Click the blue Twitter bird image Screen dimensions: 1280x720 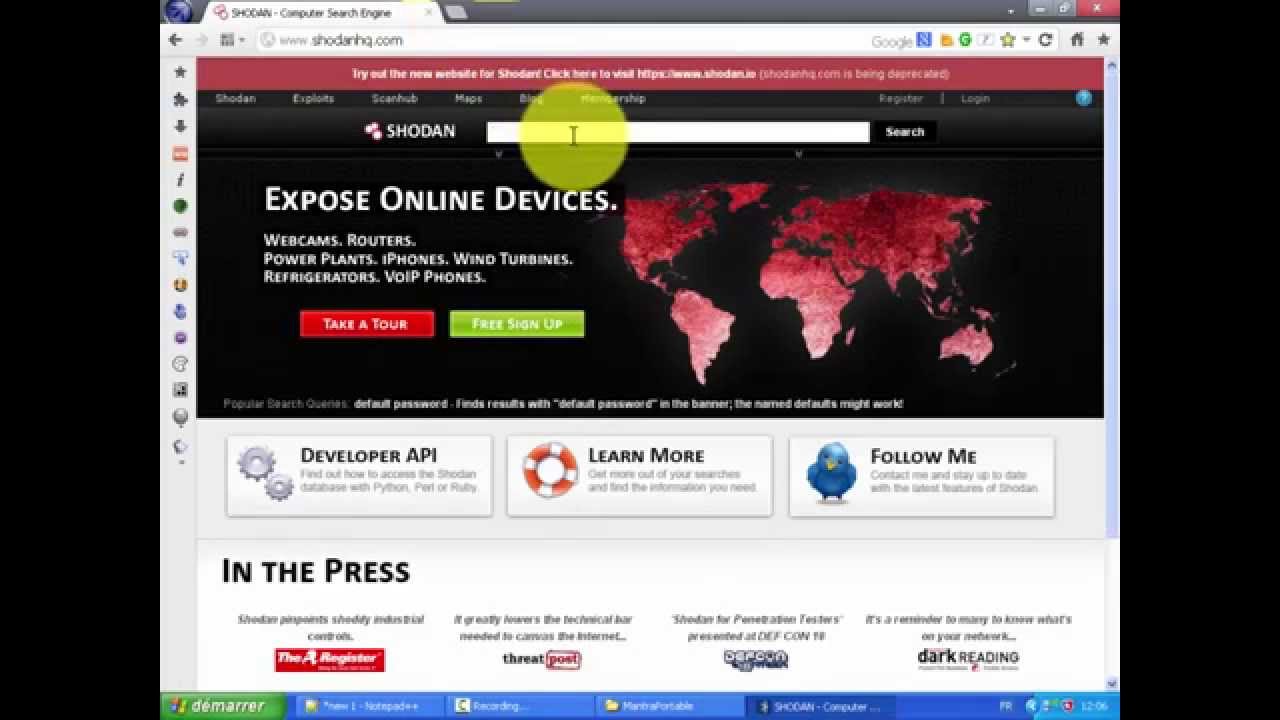[x=832, y=472]
